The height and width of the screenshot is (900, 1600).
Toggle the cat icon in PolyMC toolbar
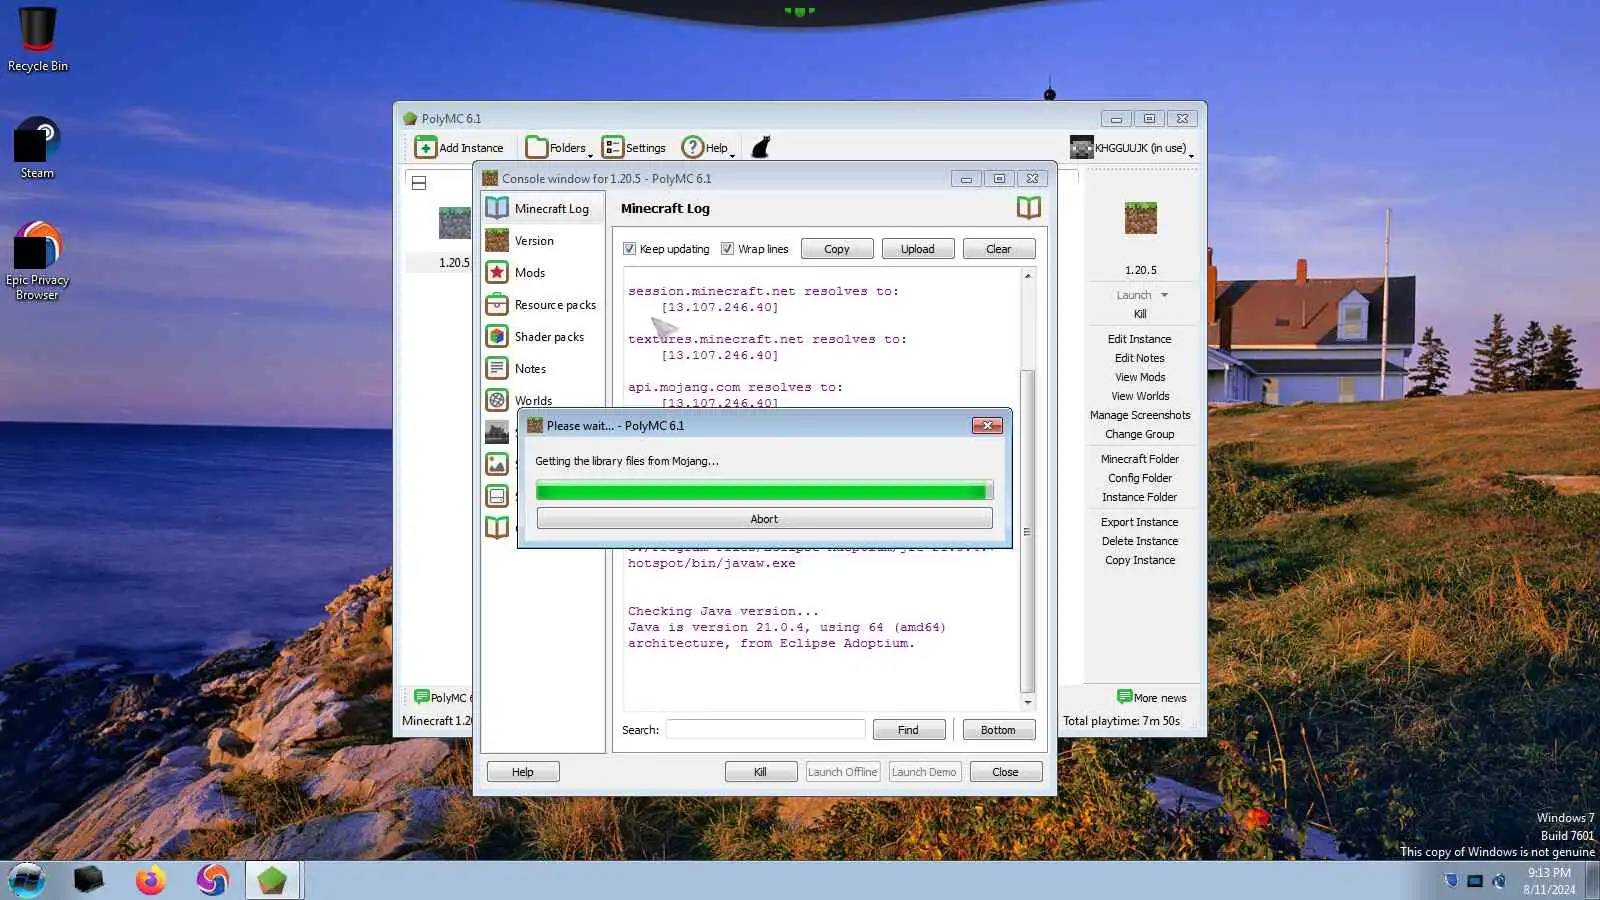tap(761, 148)
